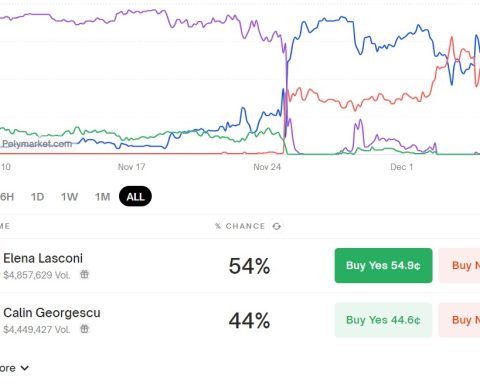Viewport: 480px width, 384px height.
Task: Click Buy No for Calin Georgescu
Action: (x=459, y=320)
